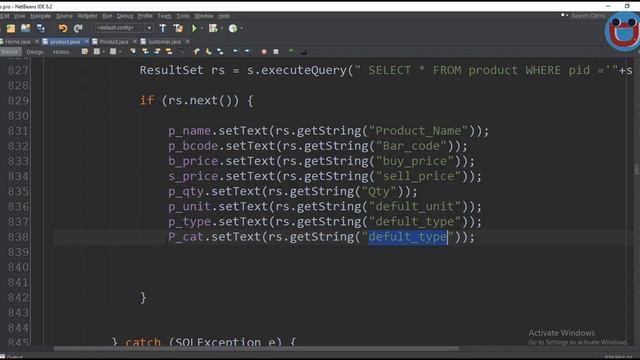The height and width of the screenshot is (360, 640).
Task: Click the Search (Ctrl+I) field
Action: pyautogui.click(x=588, y=16)
